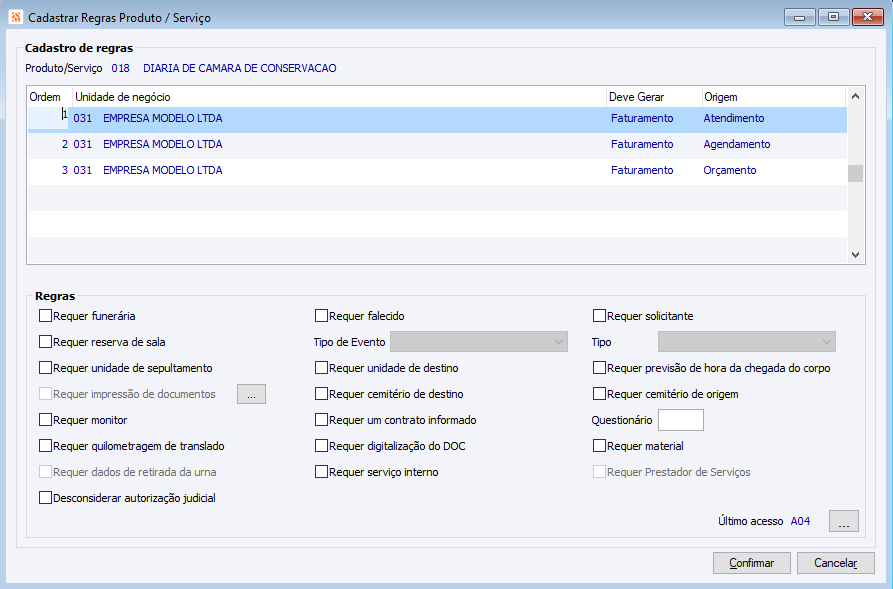This screenshot has width=893, height=589.
Task: Click the application icon in title bar
Action: [16, 17]
